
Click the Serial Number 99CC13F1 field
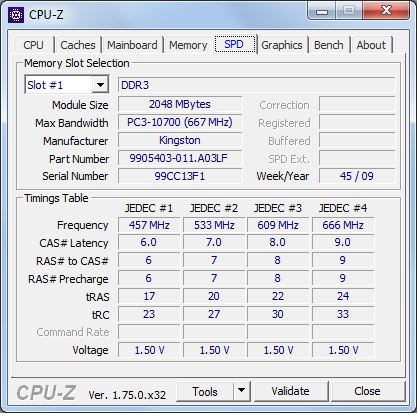click(x=180, y=176)
